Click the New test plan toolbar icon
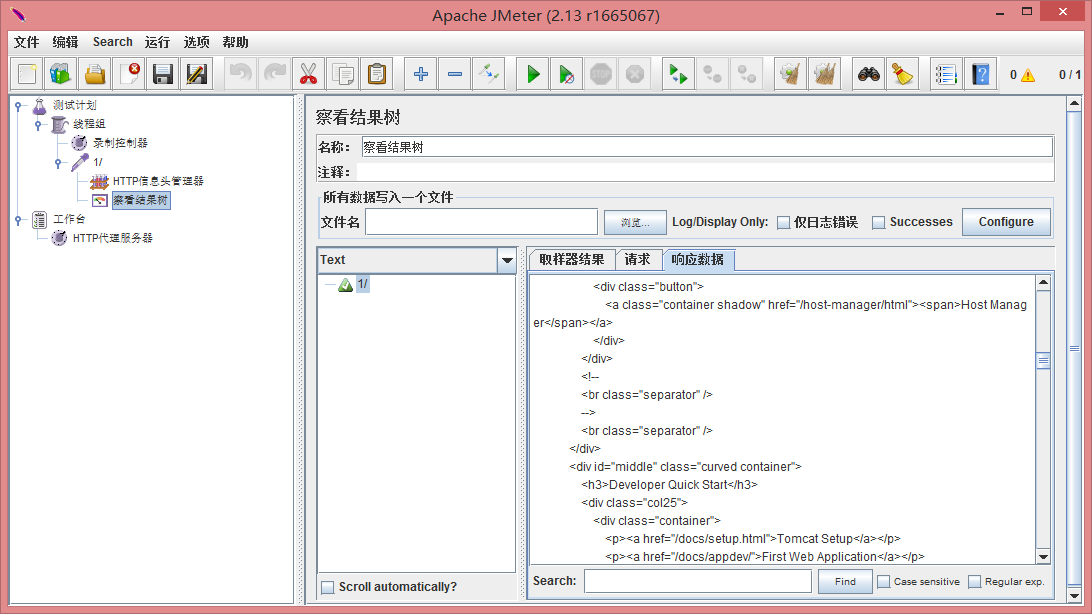1092x614 pixels. [x=27, y=74]
